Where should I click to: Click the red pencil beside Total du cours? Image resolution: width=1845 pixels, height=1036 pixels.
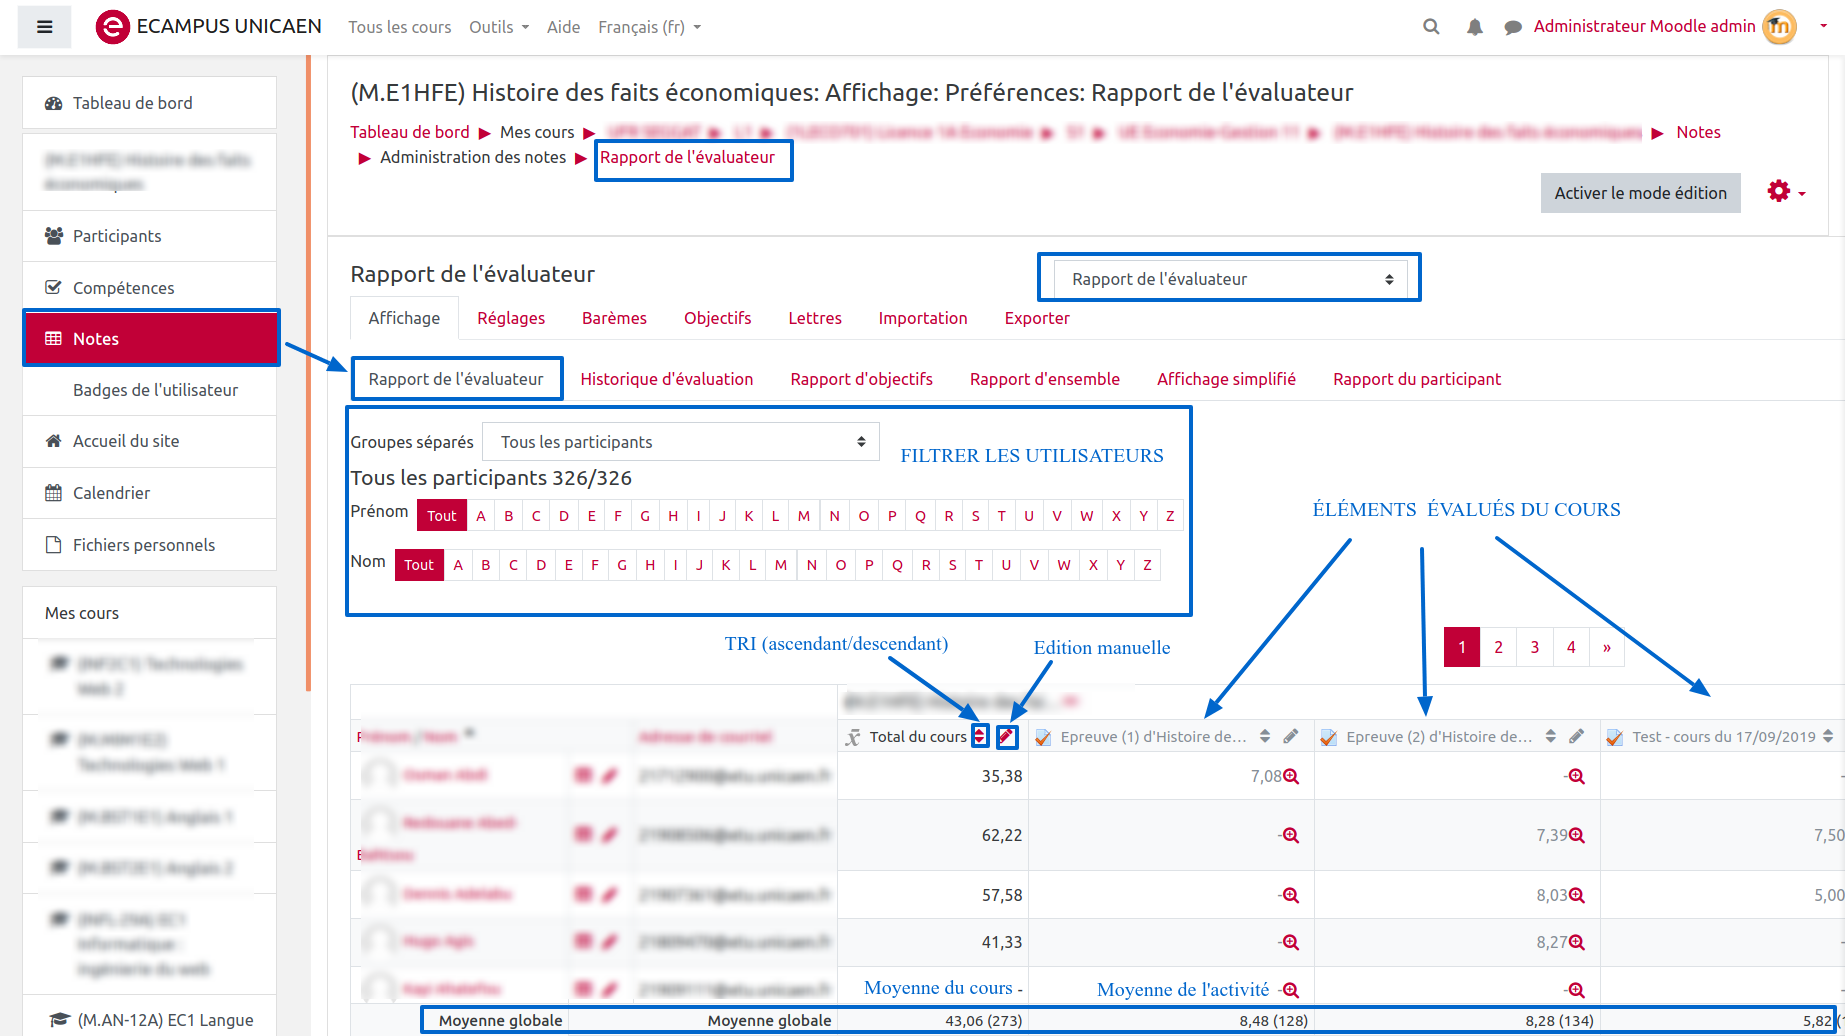[1007, 737]
